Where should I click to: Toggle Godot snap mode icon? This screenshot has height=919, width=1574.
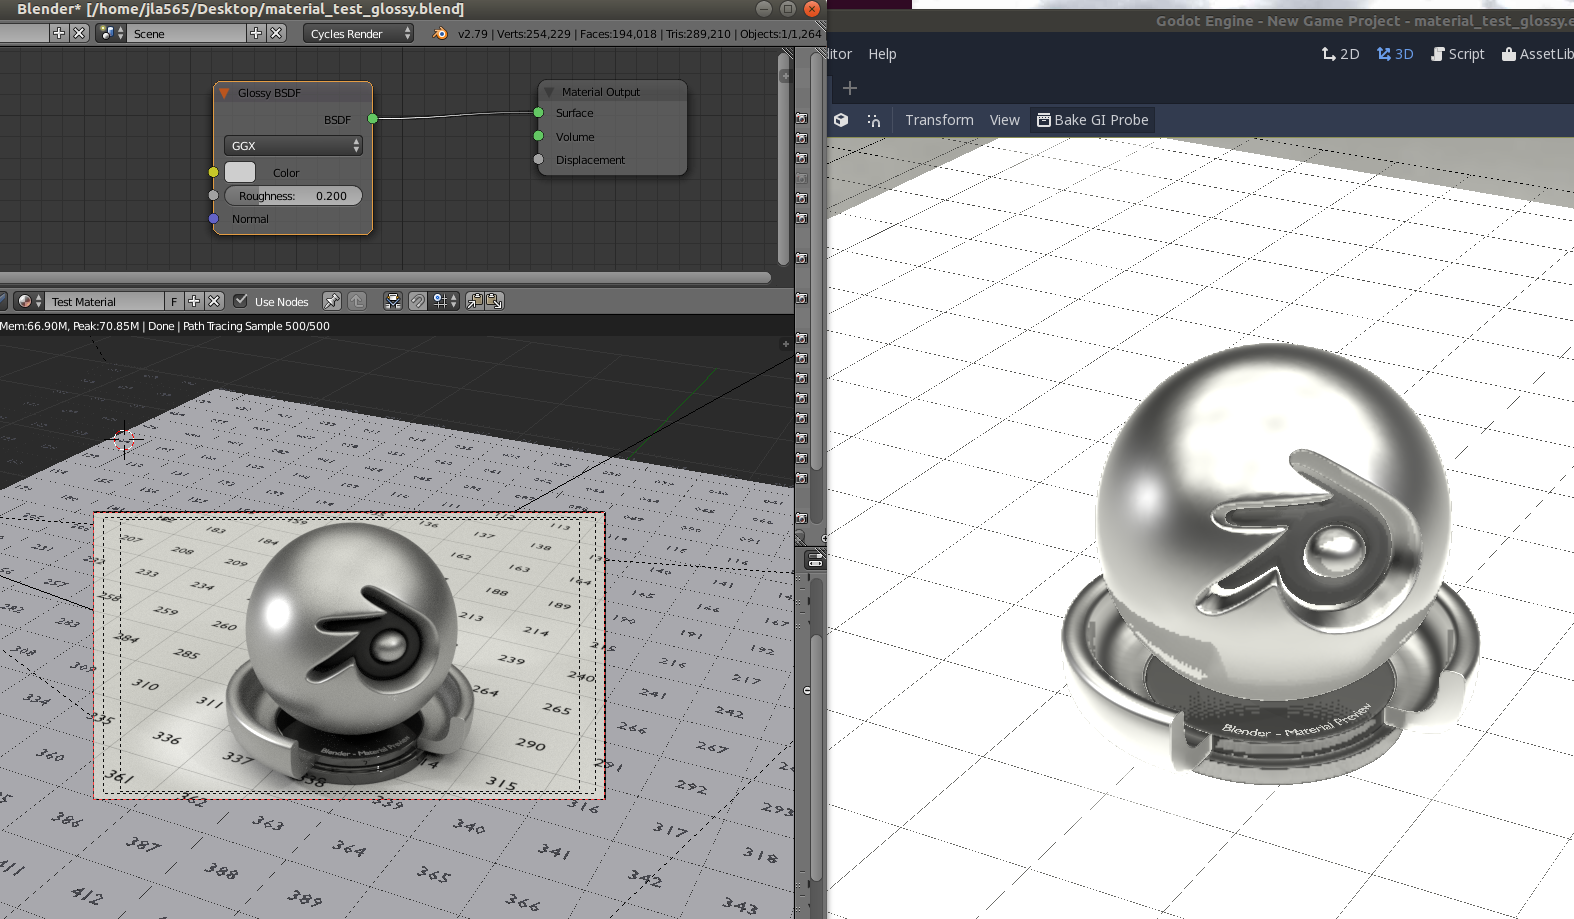pos(874,120)
